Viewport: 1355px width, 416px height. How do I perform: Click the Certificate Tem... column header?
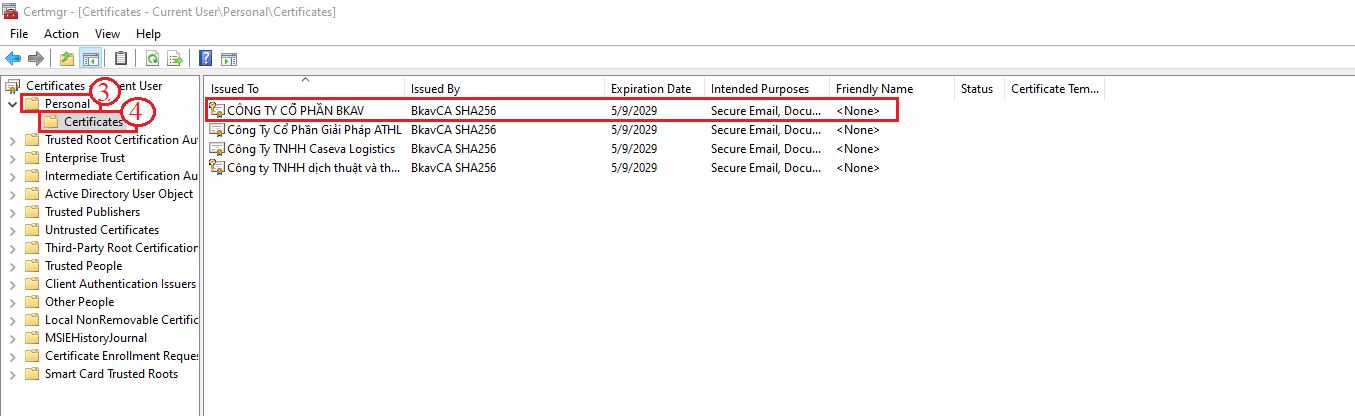pyautogui.click(x=1055, y=89)
